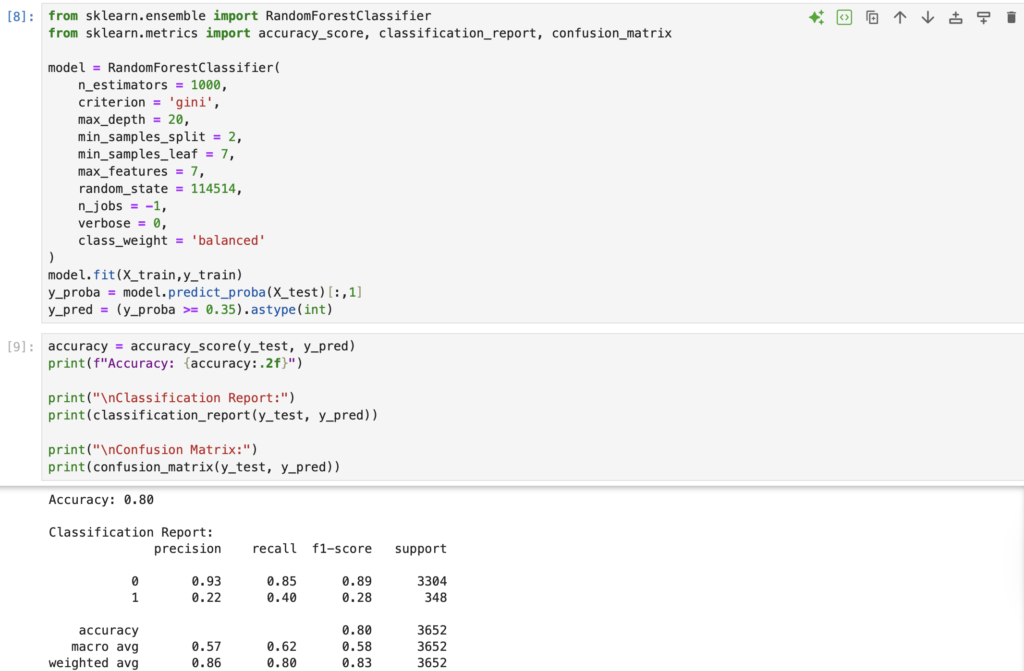Click the class_weight = 'balanced' line

(x=171, y=241)
